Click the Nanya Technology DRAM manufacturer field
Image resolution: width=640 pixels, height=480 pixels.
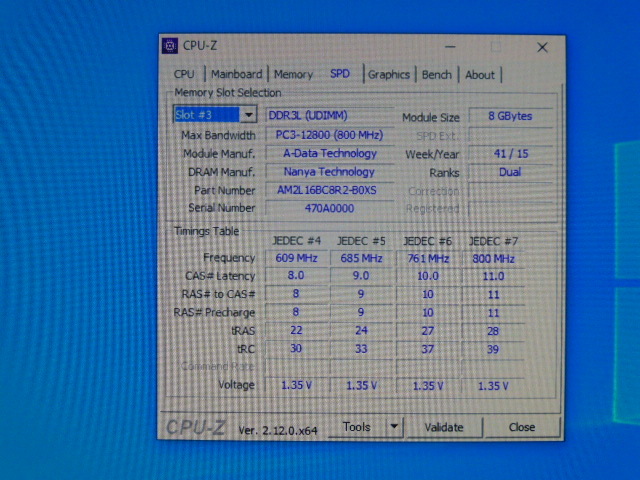click(329, 172)
